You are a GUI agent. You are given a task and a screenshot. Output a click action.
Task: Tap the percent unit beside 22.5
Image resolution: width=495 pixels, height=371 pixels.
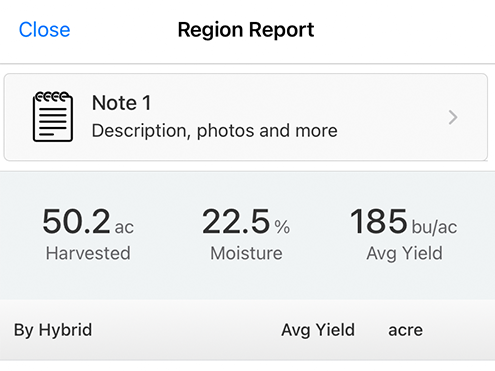point(282,227)
